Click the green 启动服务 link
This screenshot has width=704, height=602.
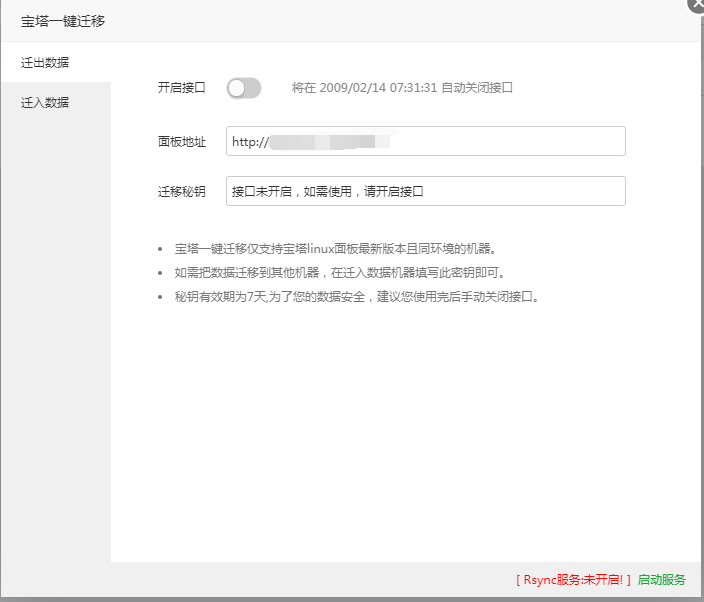(661, 580)
